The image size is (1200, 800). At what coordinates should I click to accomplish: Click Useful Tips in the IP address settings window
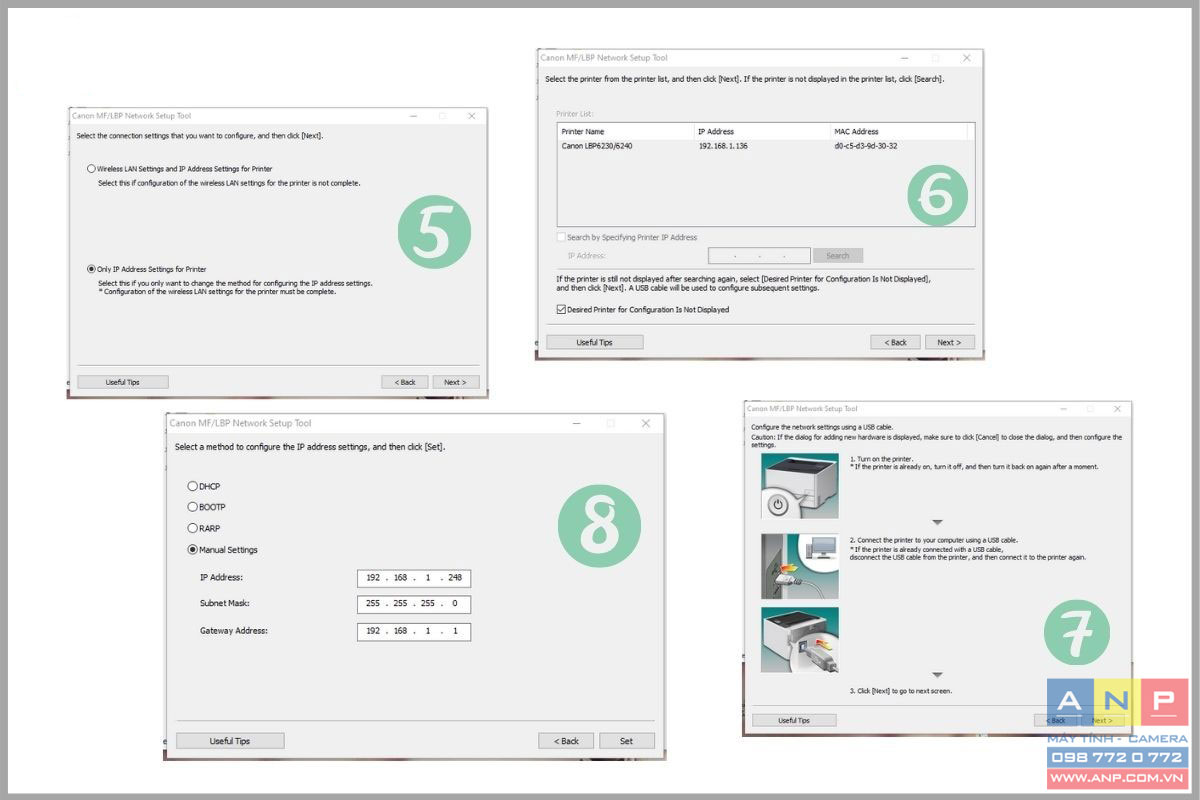230,741
